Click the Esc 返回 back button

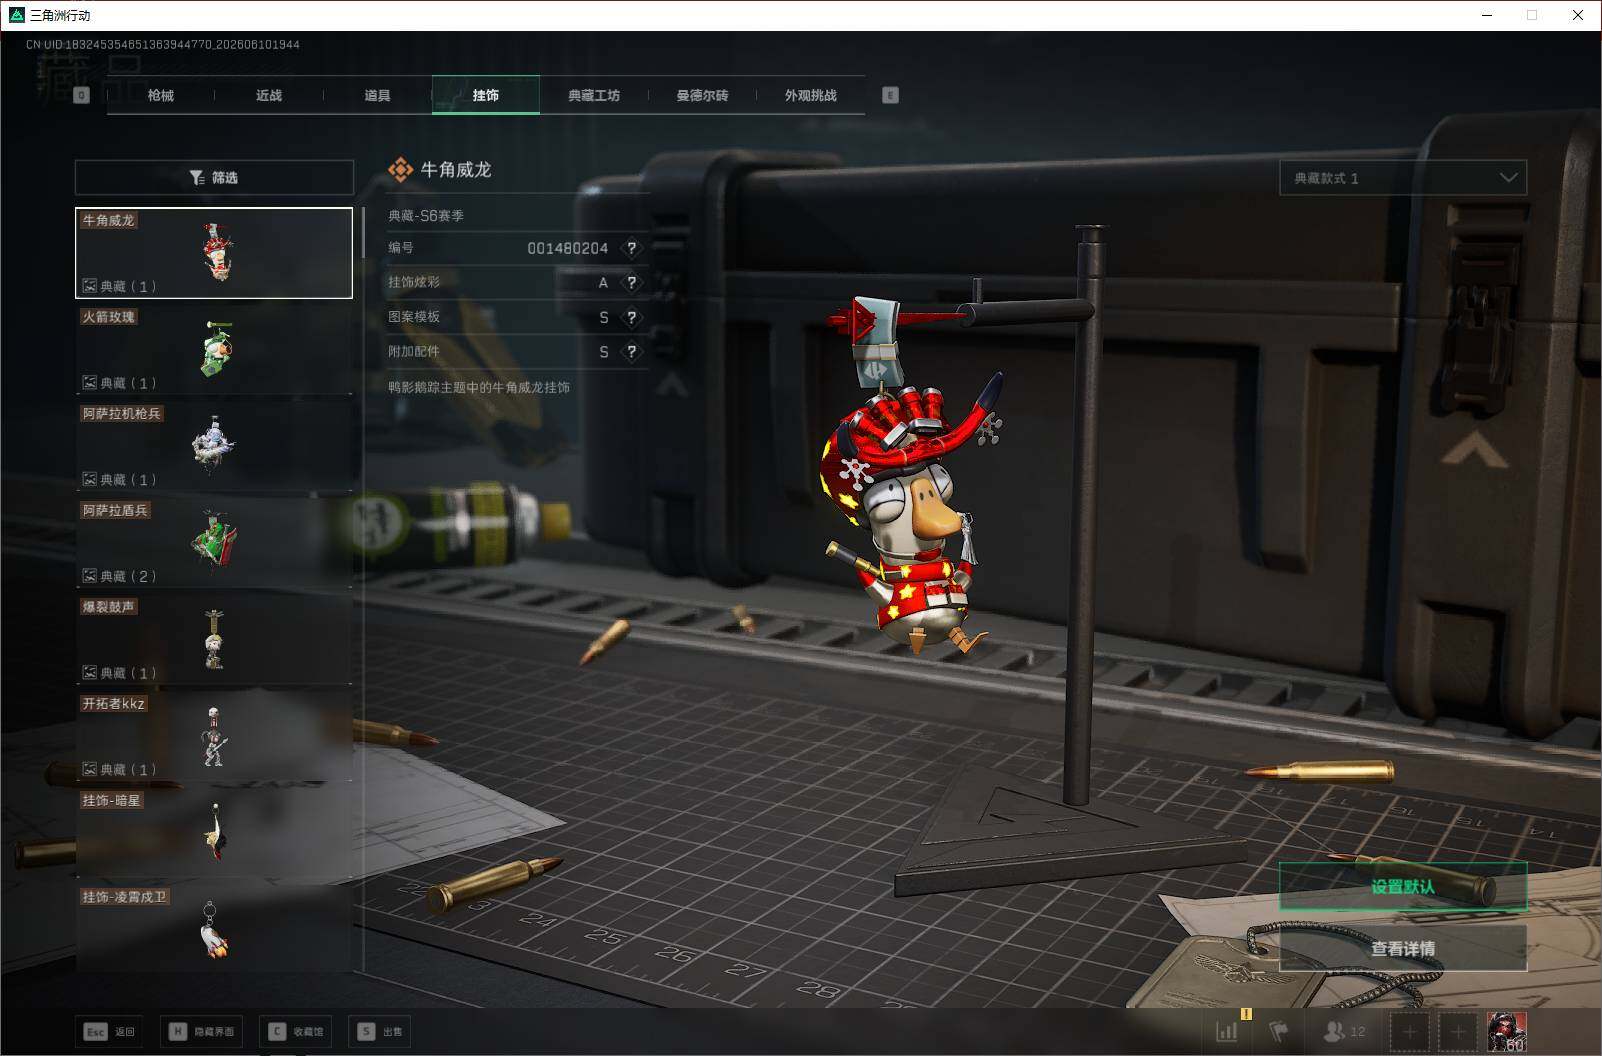coord(110,1031)
